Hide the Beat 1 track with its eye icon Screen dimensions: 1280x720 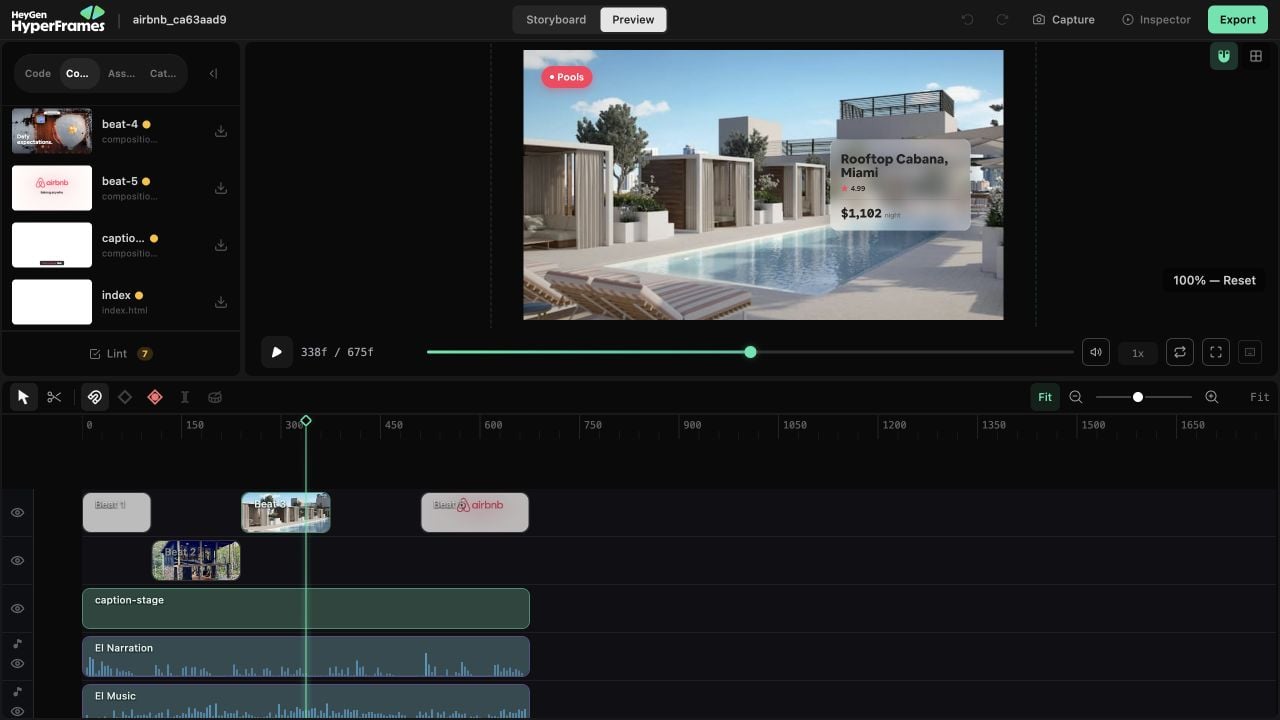[x=17, y=512]
